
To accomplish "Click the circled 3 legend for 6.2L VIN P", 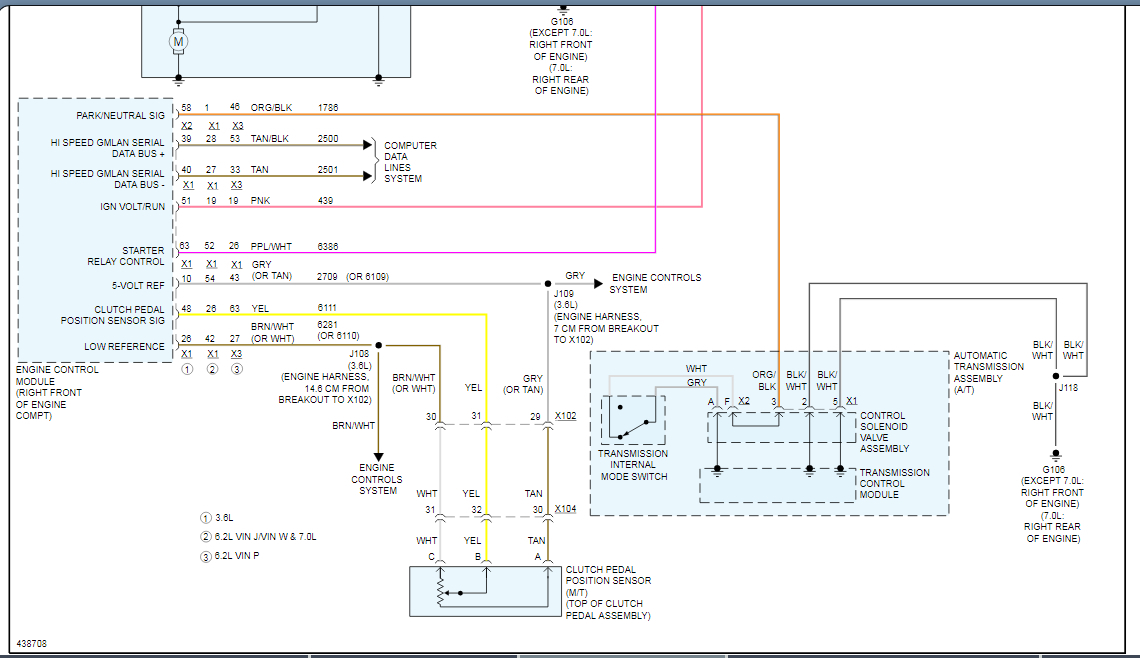I will [x=205, y=556].
